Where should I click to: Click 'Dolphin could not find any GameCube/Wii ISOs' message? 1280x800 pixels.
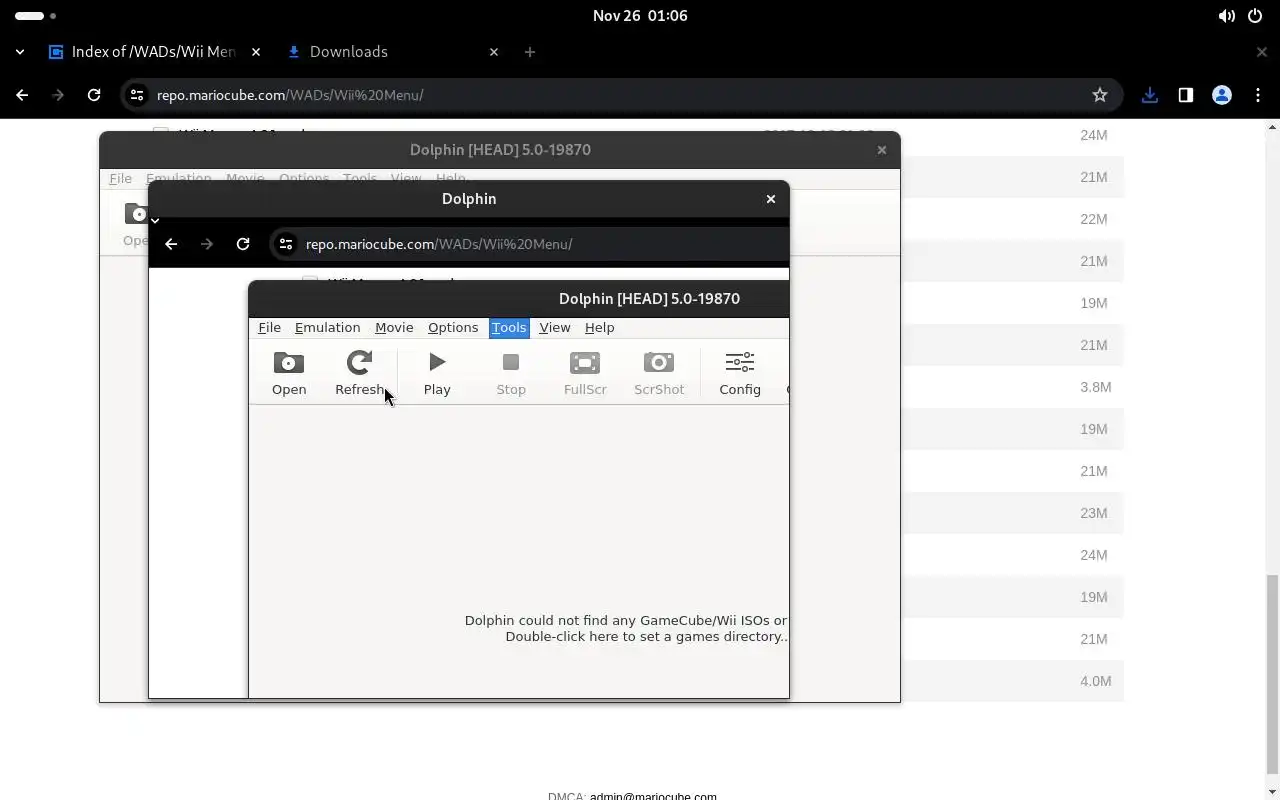625,620
